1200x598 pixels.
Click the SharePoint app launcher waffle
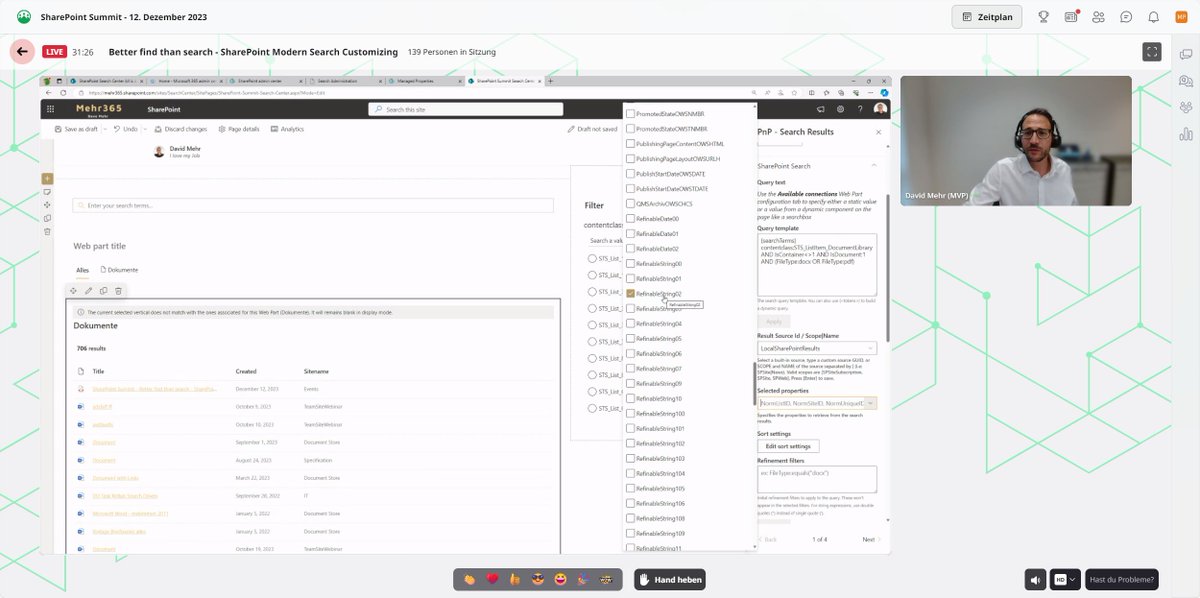51,109
